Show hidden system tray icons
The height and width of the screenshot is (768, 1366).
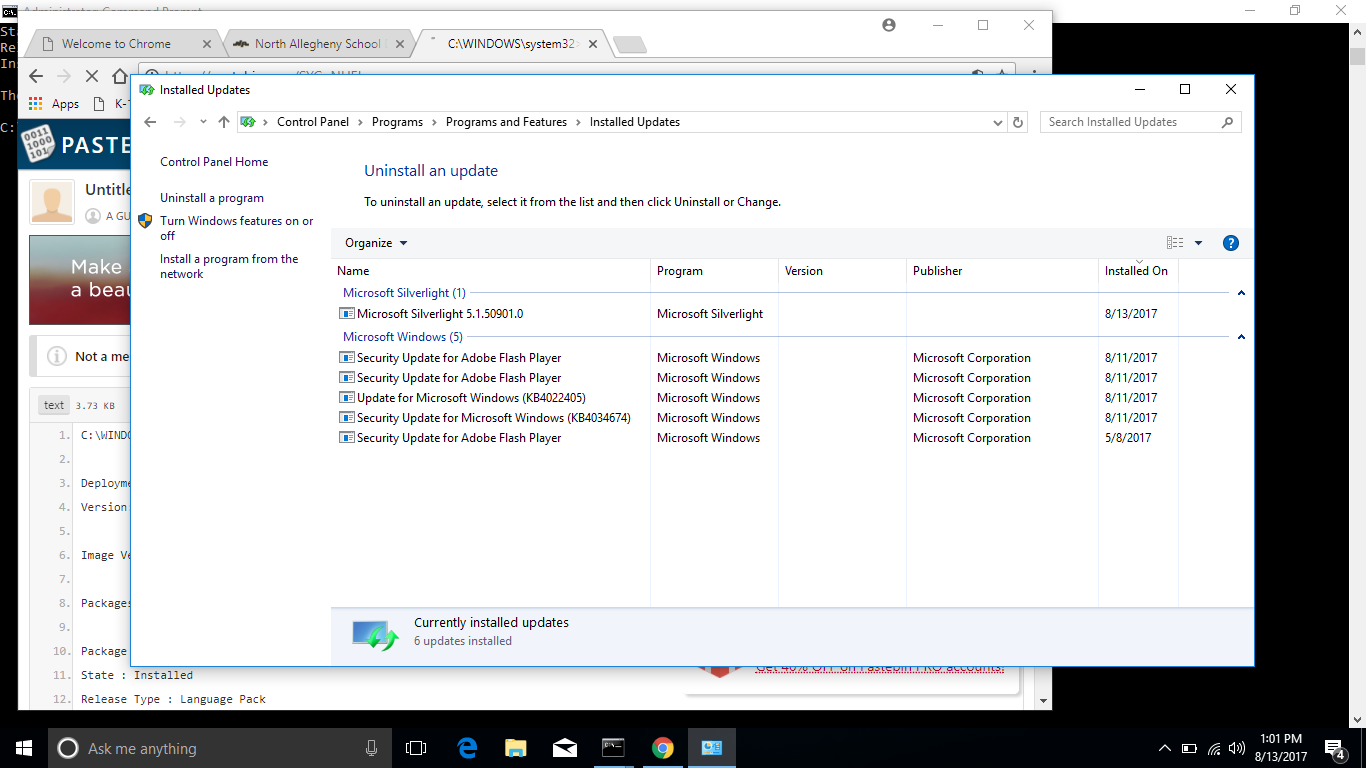coord(1165,748)
